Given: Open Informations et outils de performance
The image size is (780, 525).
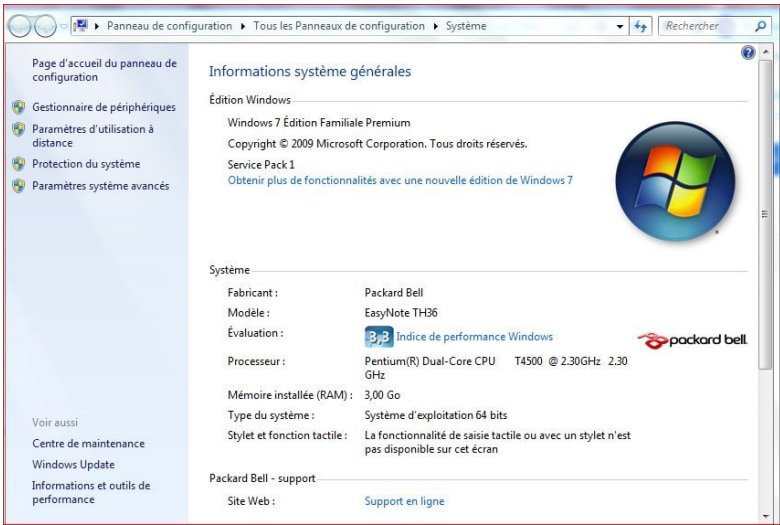Looking at the screenshot, I should coord(91,492).
